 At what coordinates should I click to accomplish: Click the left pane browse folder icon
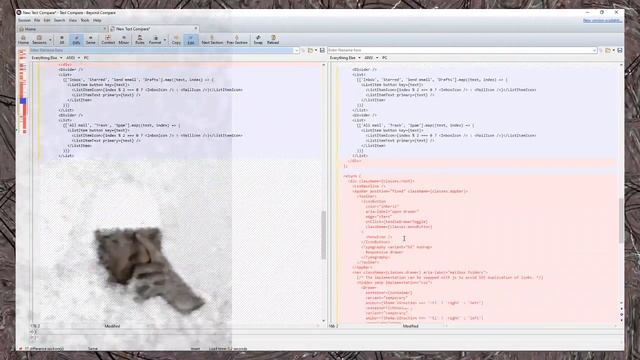[310, 50]
